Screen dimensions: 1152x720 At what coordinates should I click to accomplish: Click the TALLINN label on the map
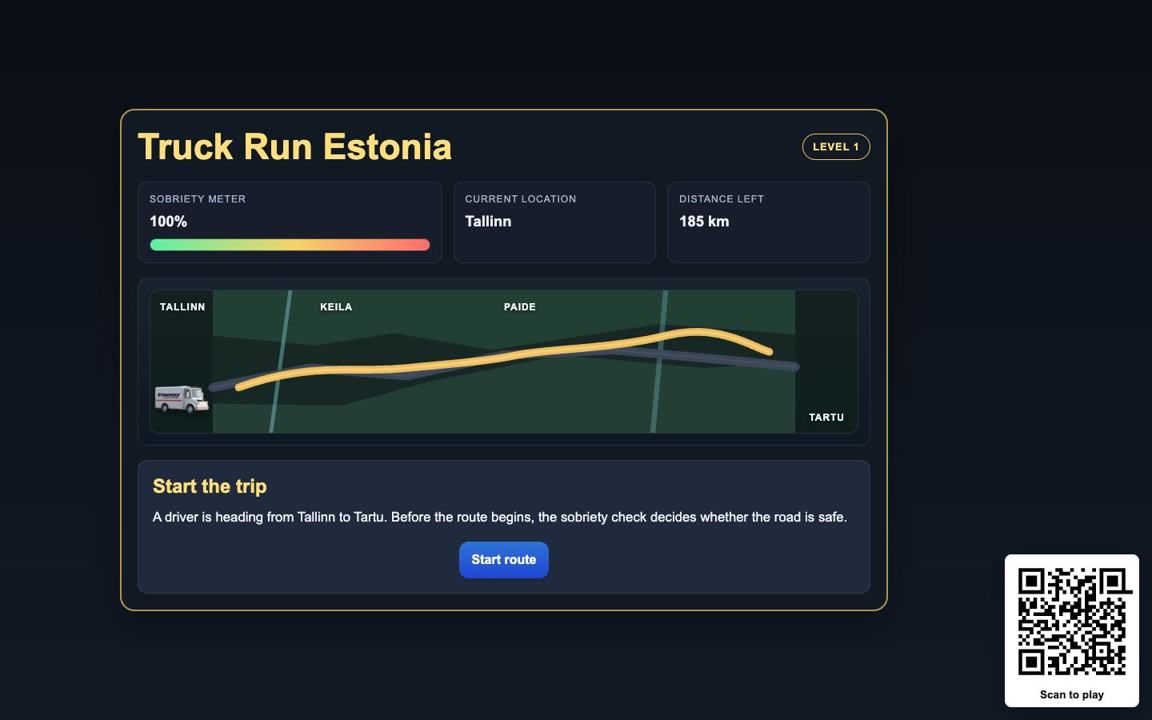coord(182,307)
